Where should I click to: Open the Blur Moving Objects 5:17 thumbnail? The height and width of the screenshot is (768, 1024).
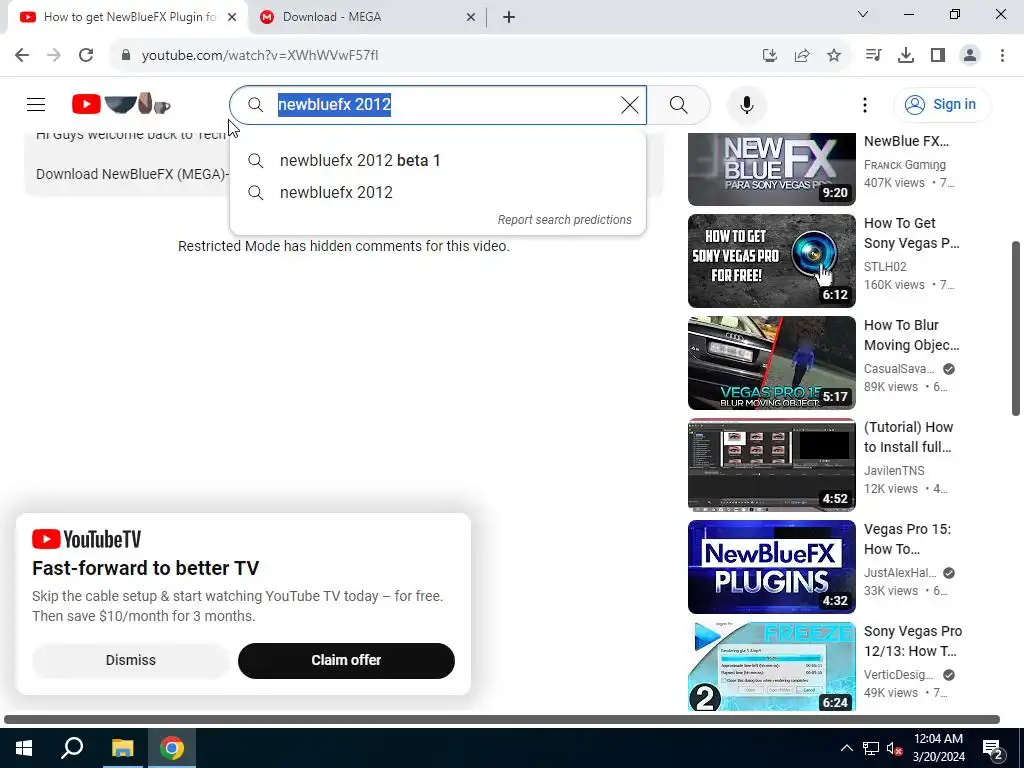point(771,362)
